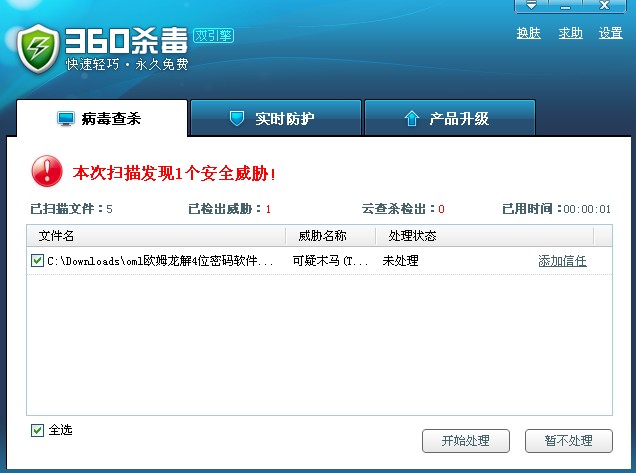Uncheck the detected threat file checkbox

click(x=37, y=261)
